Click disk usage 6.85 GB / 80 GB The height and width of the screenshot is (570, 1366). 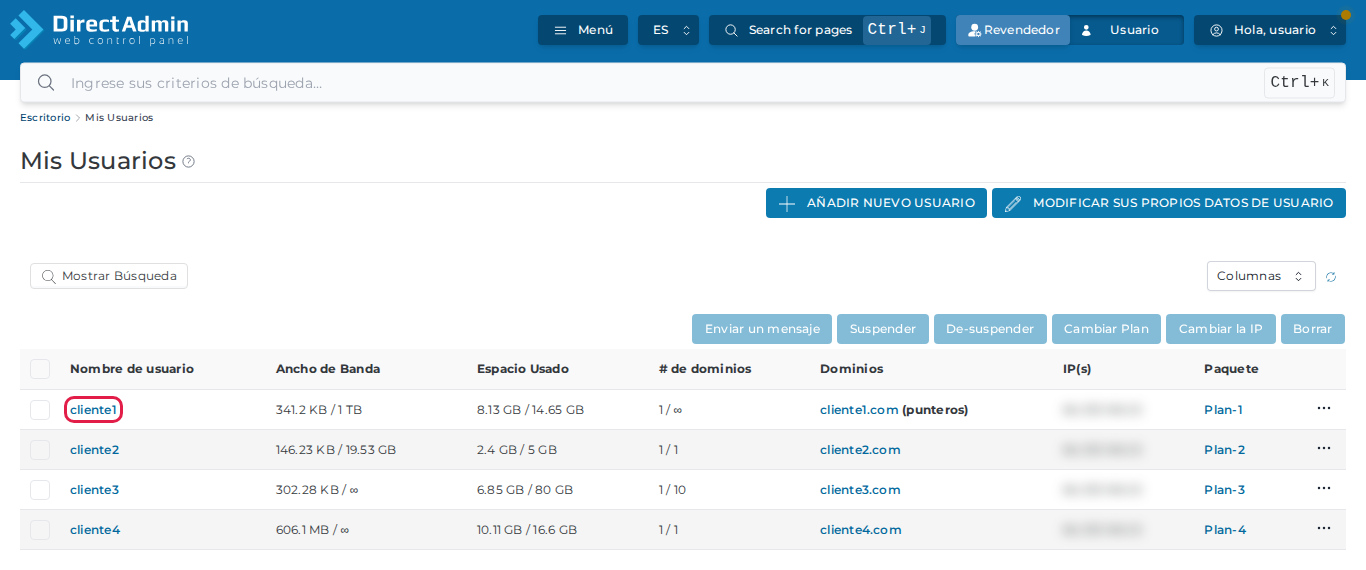(x=525, y=490)
